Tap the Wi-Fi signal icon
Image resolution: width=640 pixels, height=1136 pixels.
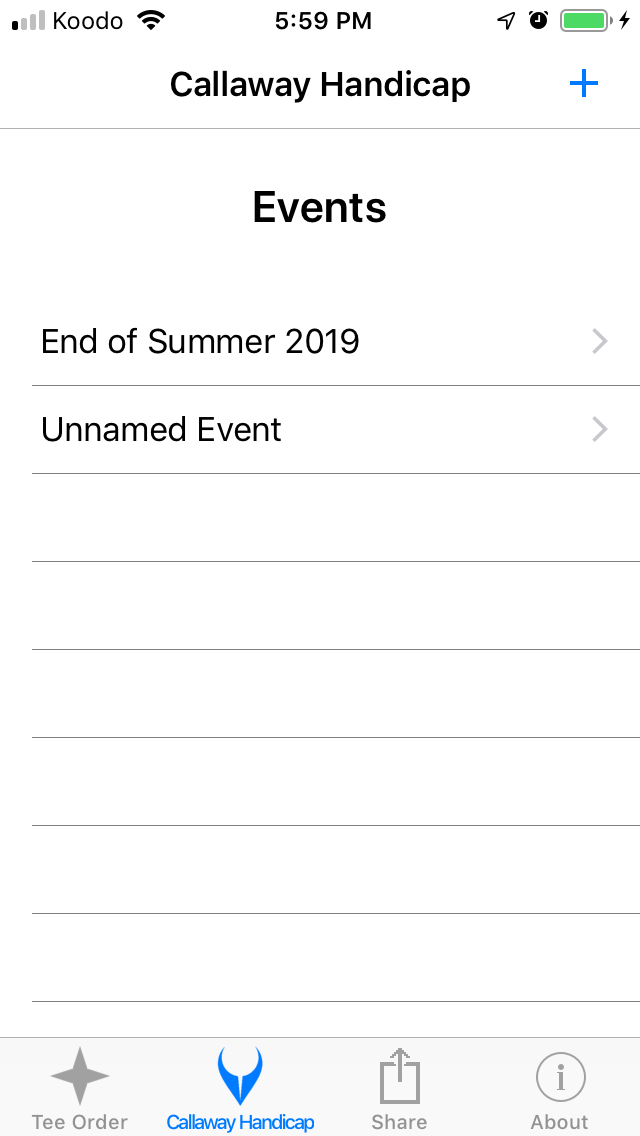point(148,18)
